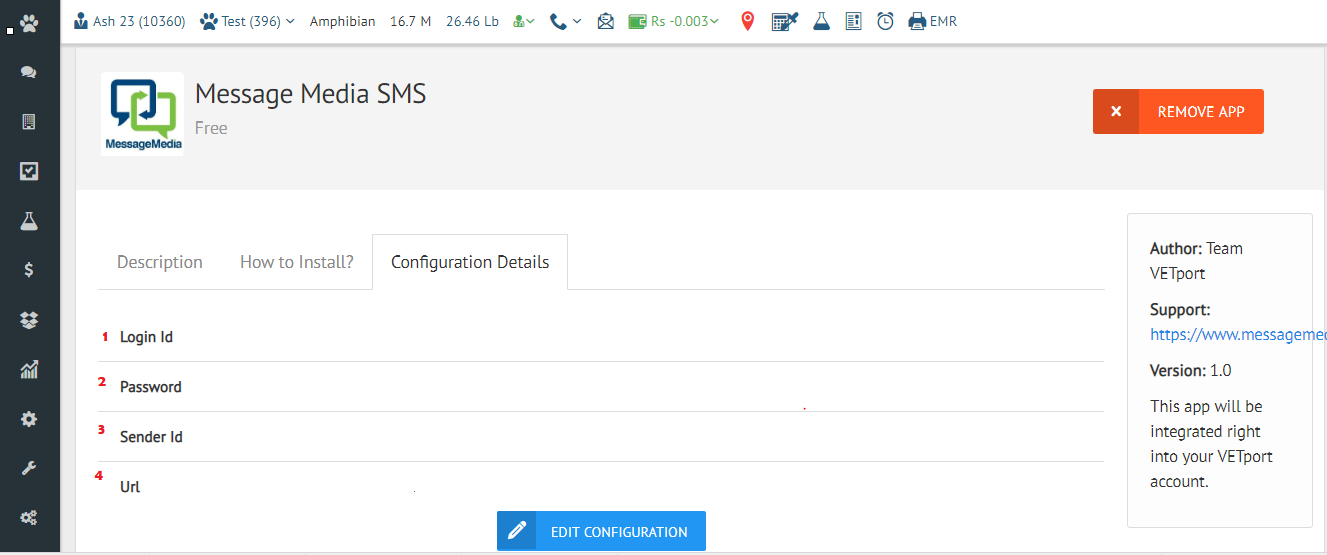This screenshot has width=1327, height=555.
Task: Expand the phone call dropdown
Action: click(x=565, y=21)
